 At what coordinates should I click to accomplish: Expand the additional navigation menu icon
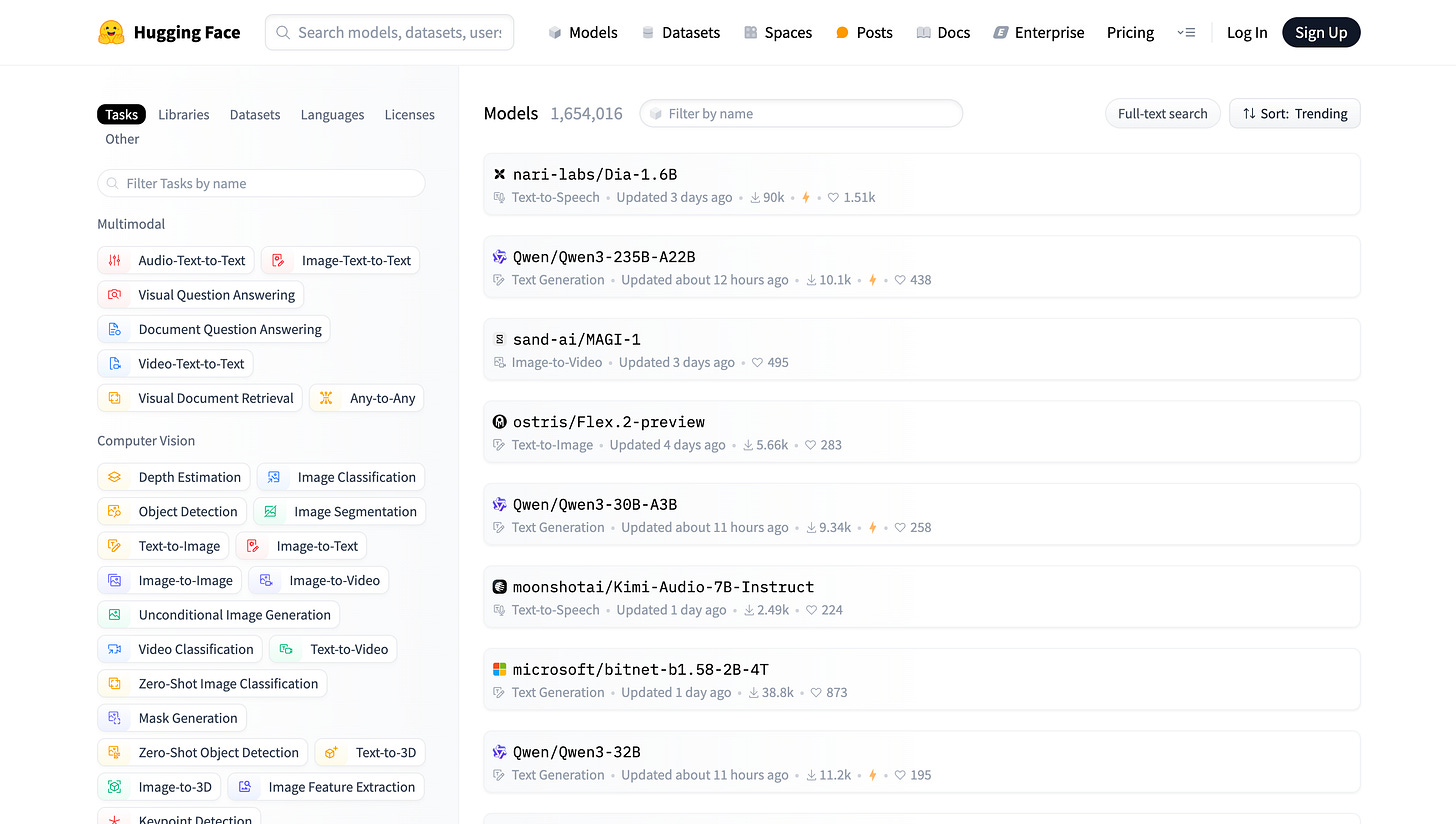[x=1186, y=32]
